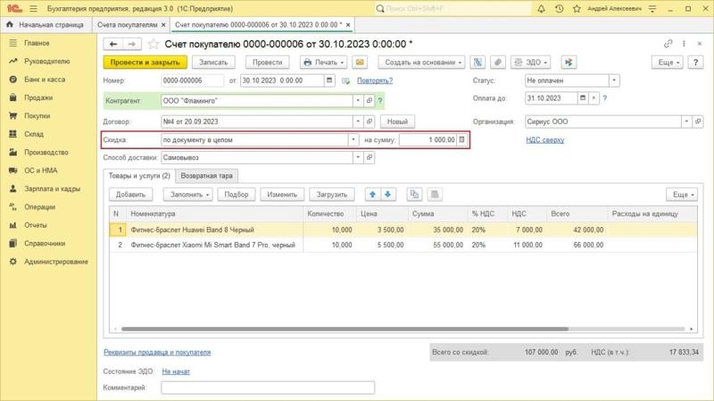Open the notifications bell icon
714x401 pixels.
(541, 9)
